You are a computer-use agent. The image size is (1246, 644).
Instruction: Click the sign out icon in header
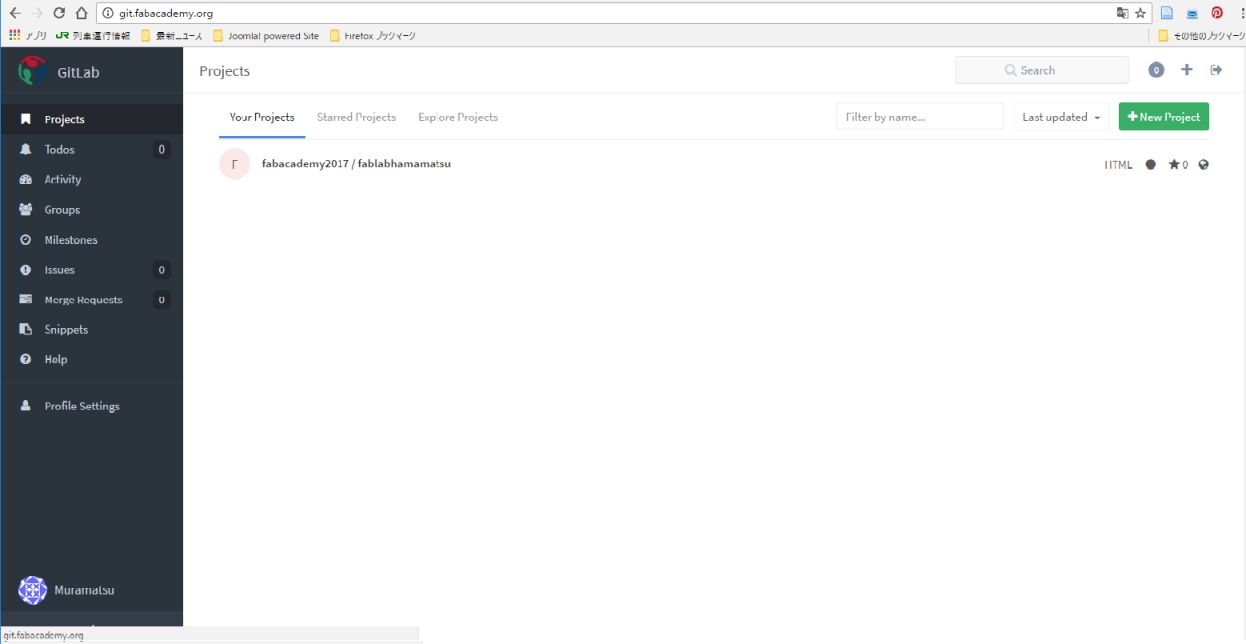click(x=1216, y=70)
